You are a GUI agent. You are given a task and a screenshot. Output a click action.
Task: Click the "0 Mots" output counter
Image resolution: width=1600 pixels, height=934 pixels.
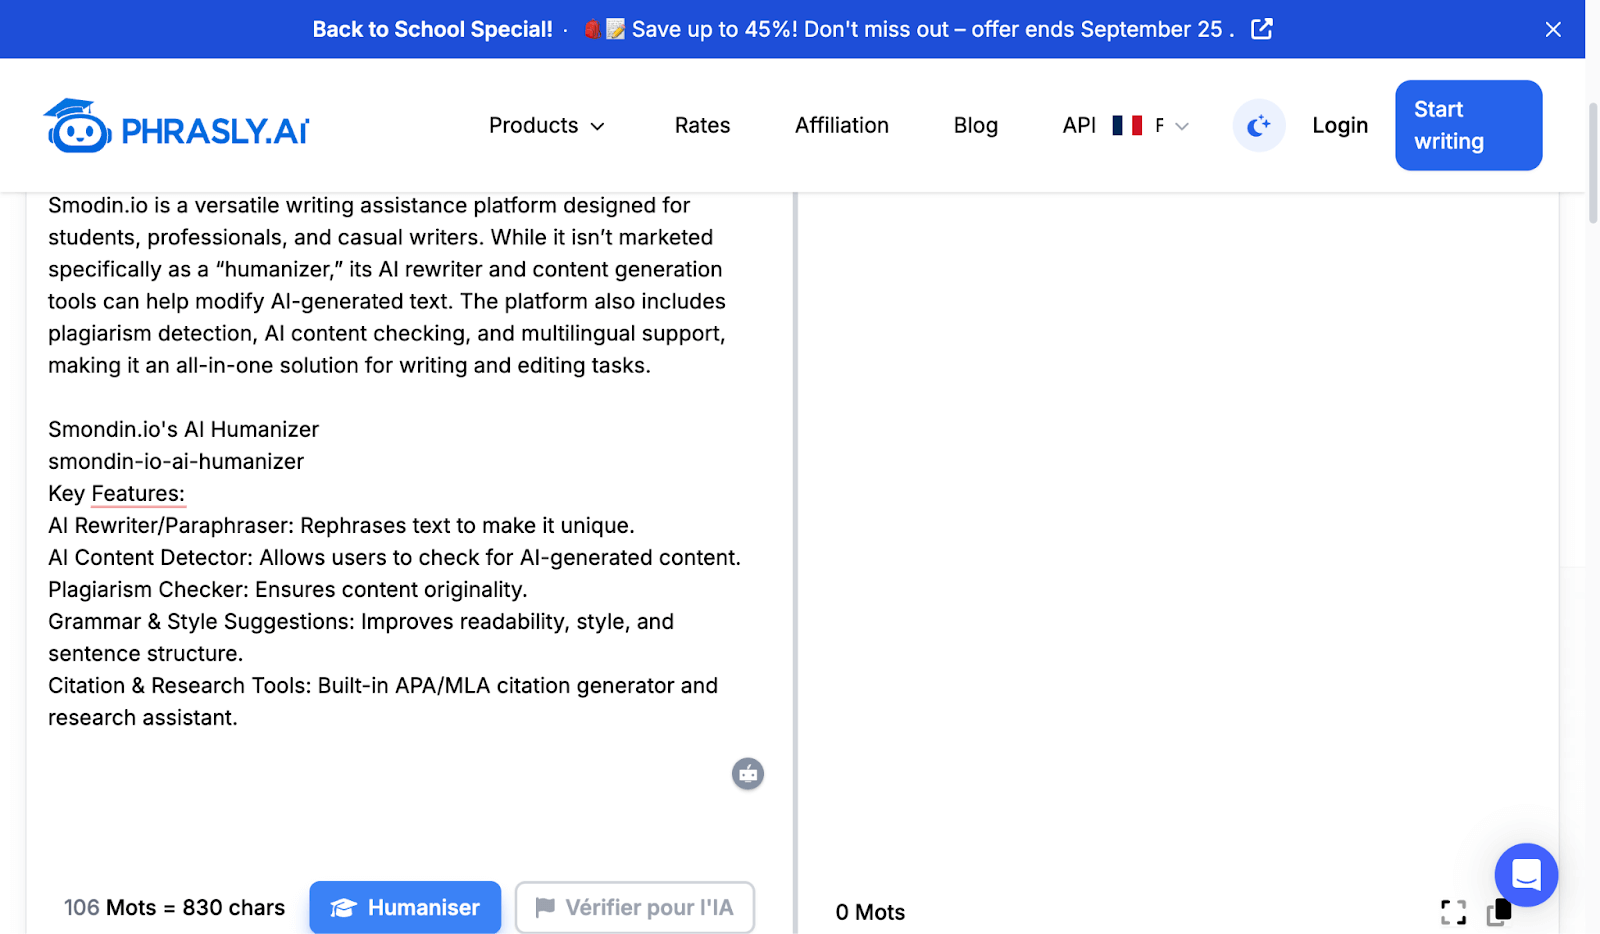[870, 912]
